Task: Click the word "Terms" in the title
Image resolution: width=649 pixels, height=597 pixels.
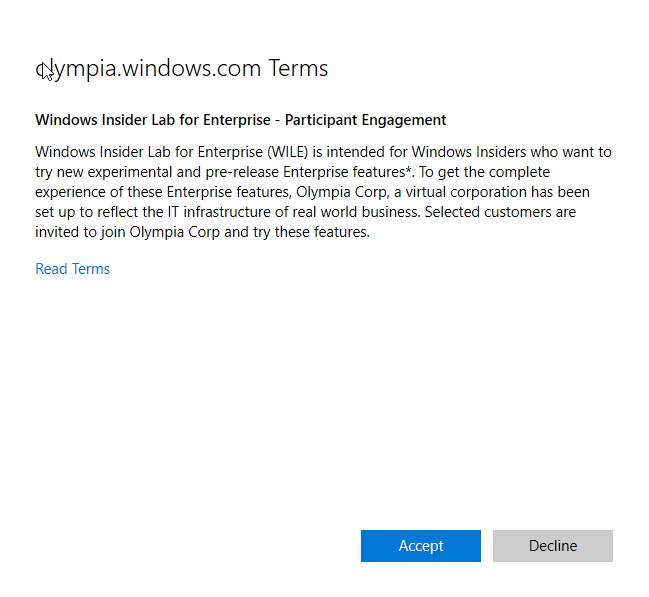Action: (x=298, y=69)
